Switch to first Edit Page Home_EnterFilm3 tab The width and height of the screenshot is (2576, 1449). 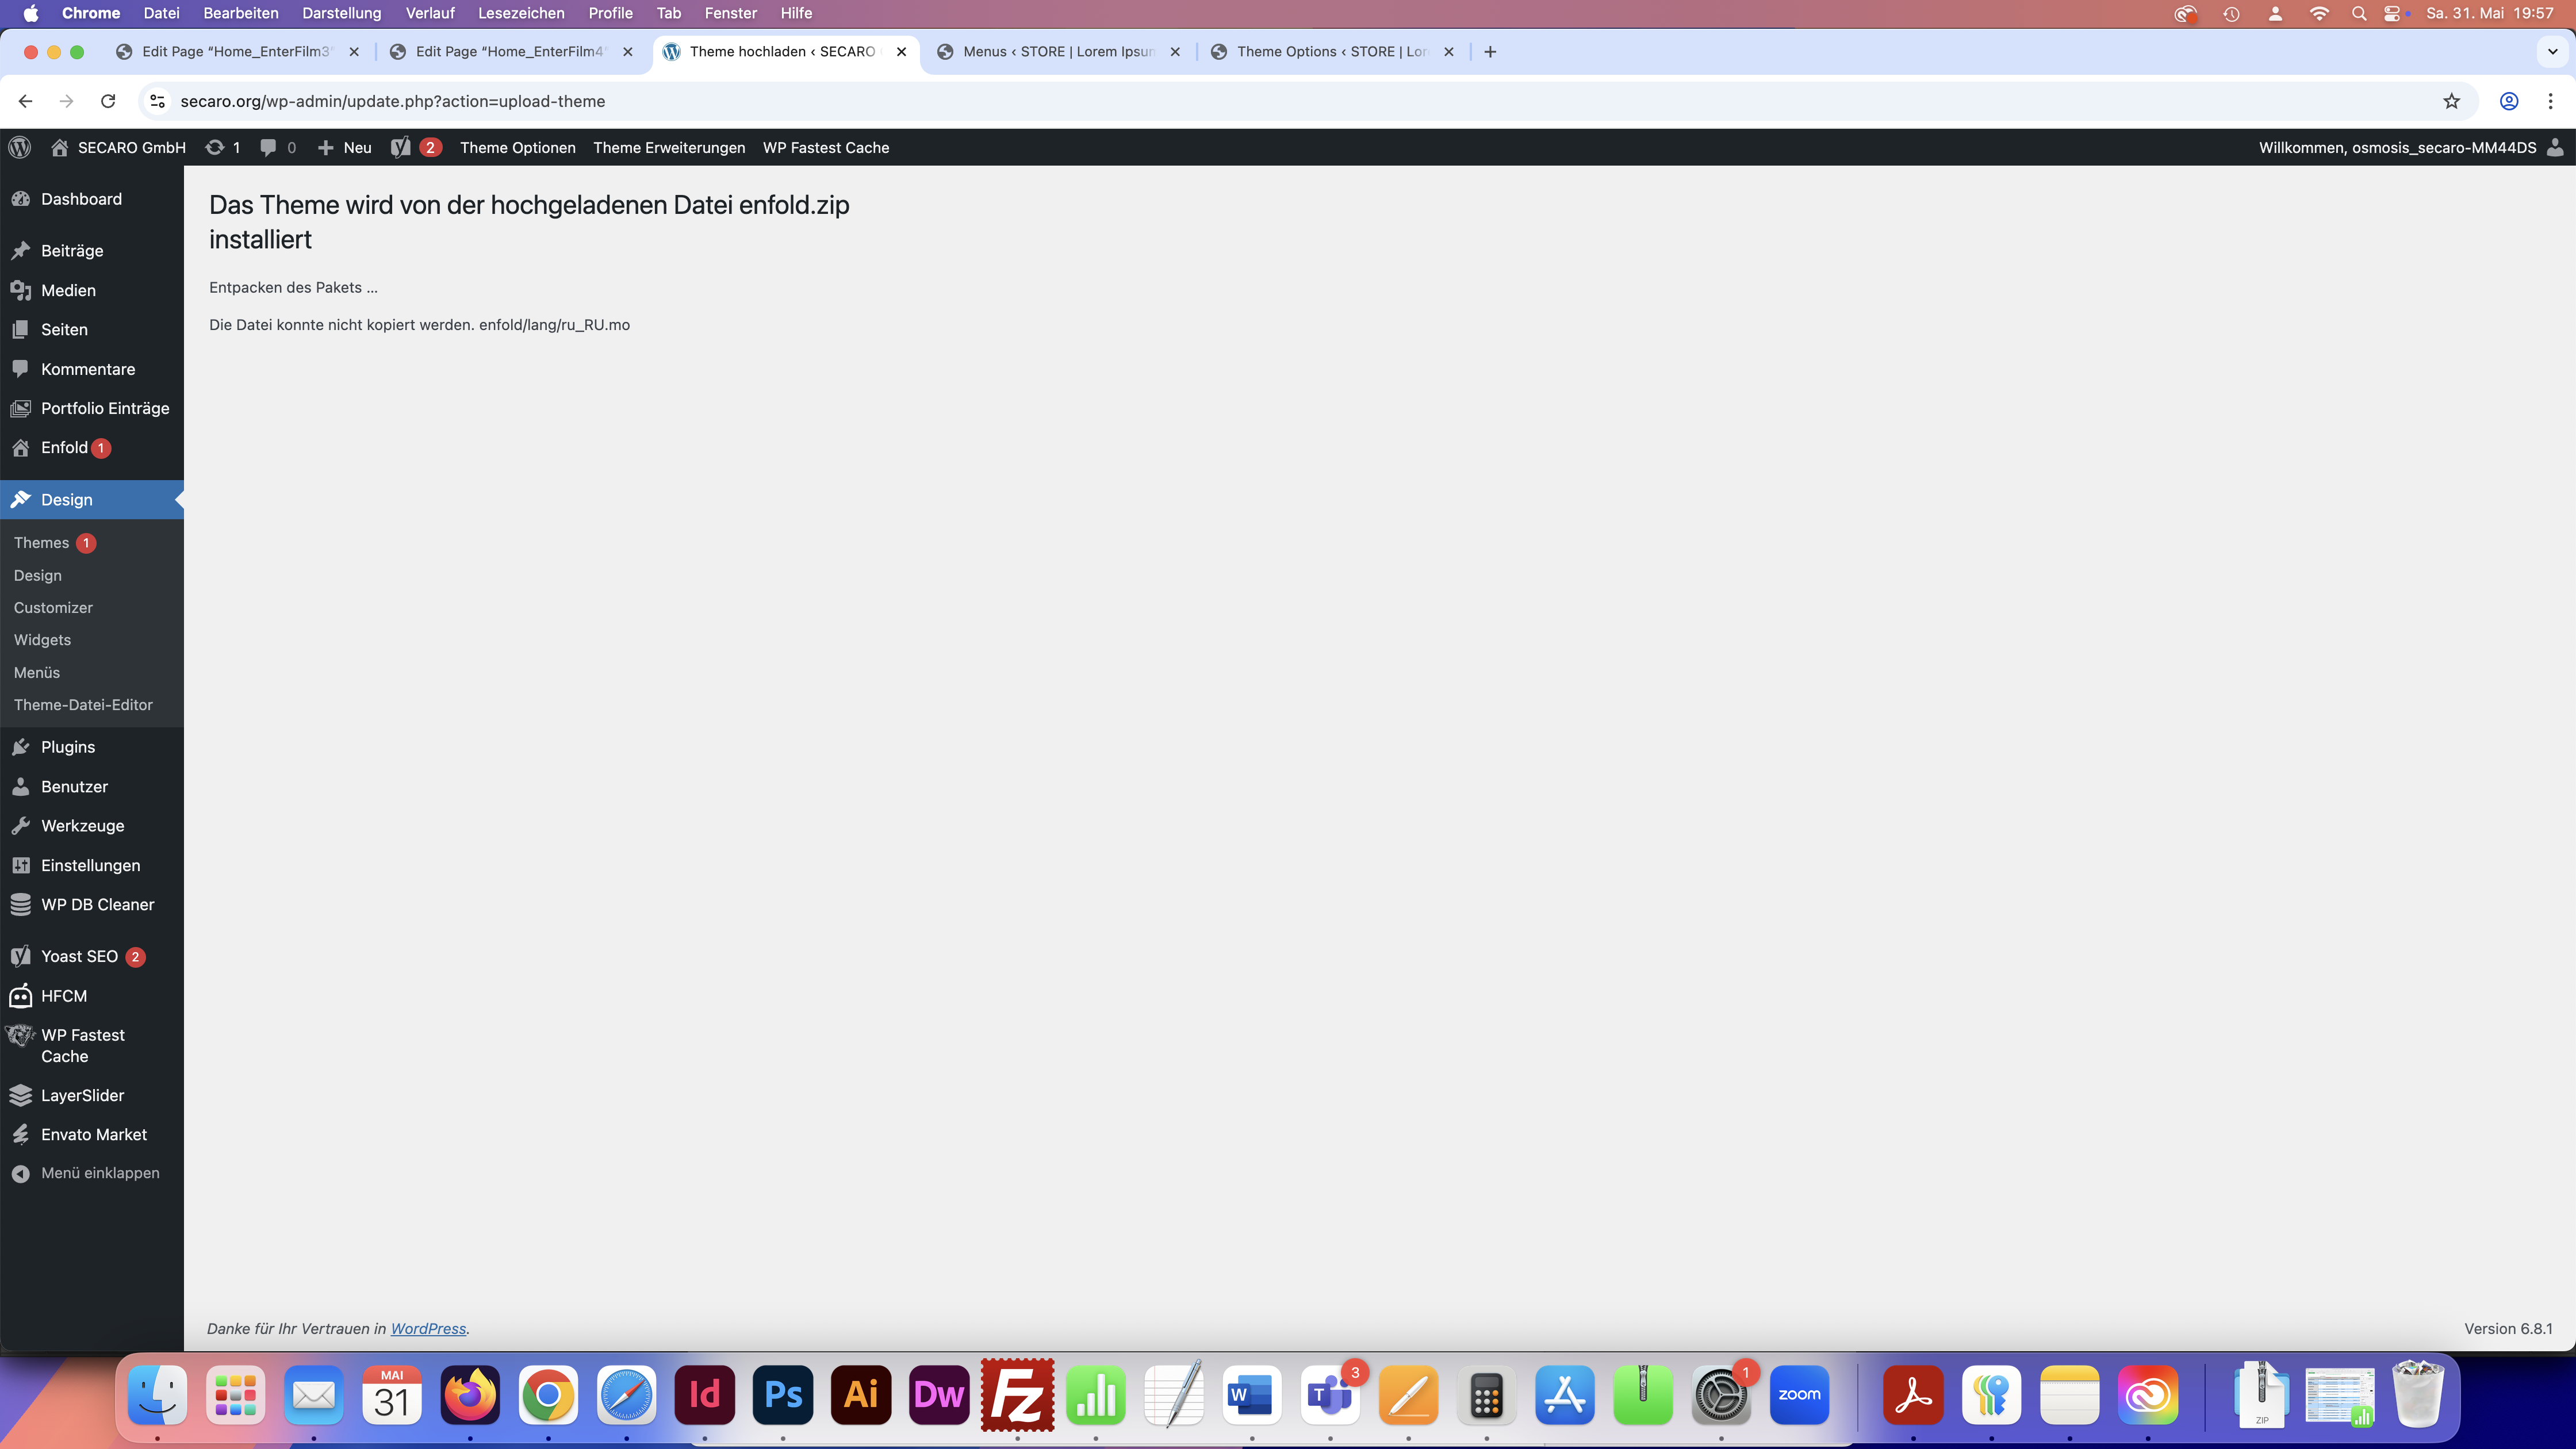coord(238,52)
